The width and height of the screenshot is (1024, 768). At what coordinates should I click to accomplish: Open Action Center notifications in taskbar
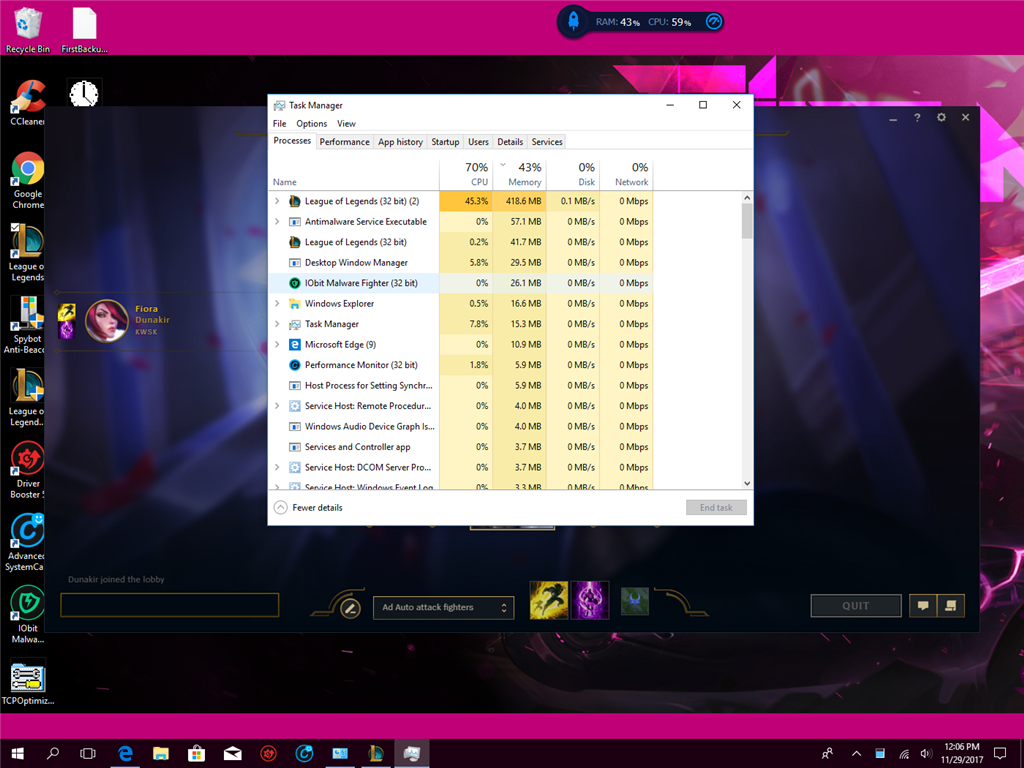[x=1000, y=754]
